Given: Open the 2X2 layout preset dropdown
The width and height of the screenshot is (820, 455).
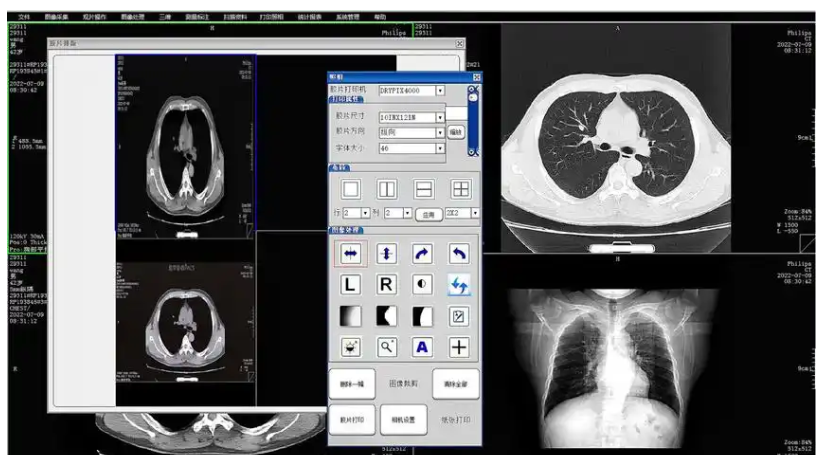Looking at the screenshot, I should [475, 213].
